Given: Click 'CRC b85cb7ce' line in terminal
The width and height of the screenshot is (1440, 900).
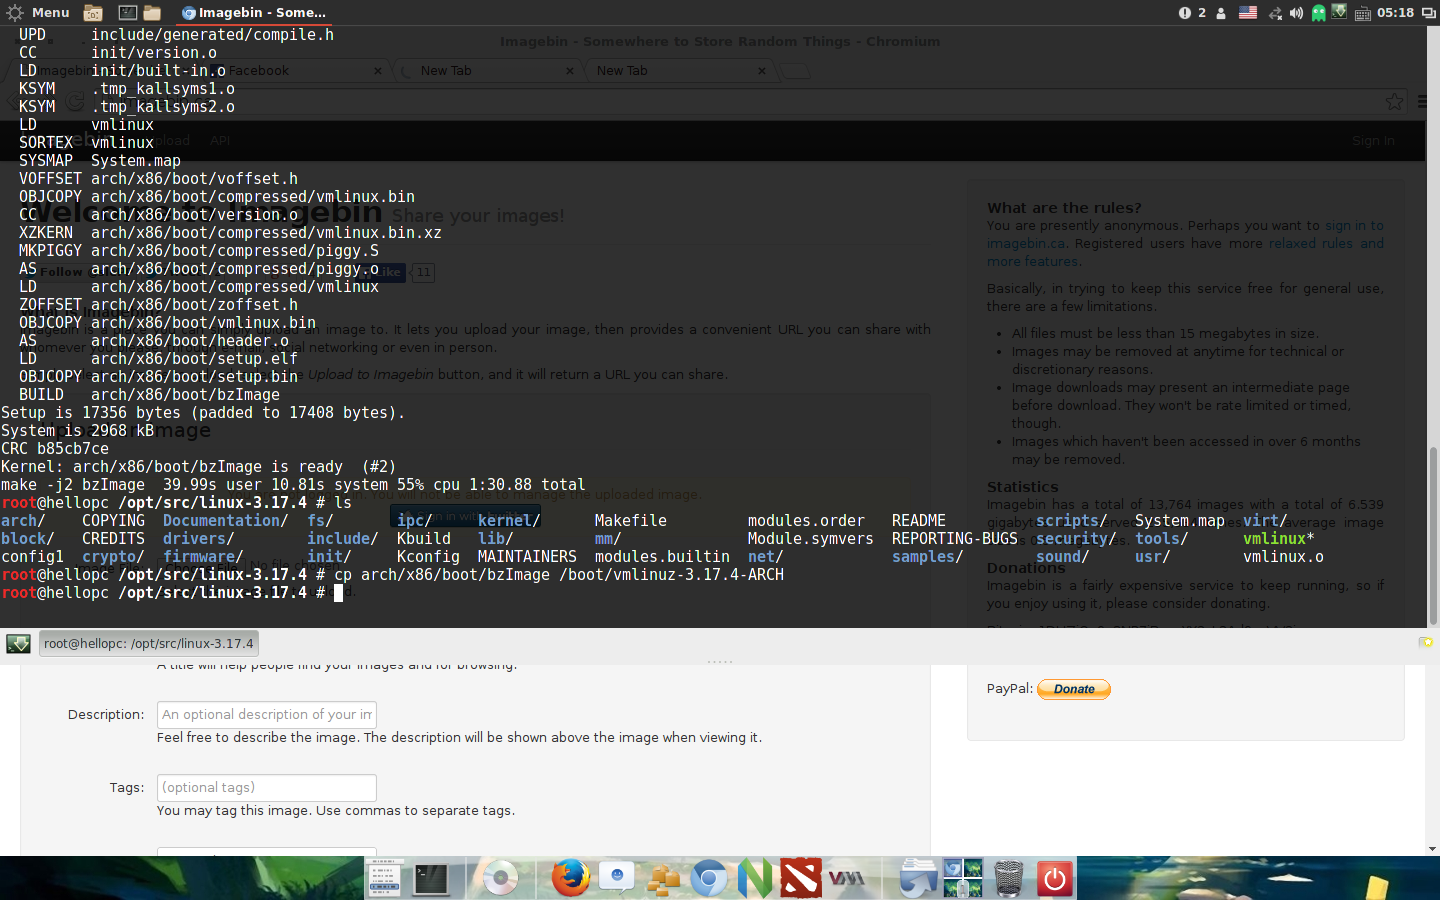Looking at the screenshot, I should [55, 449].
